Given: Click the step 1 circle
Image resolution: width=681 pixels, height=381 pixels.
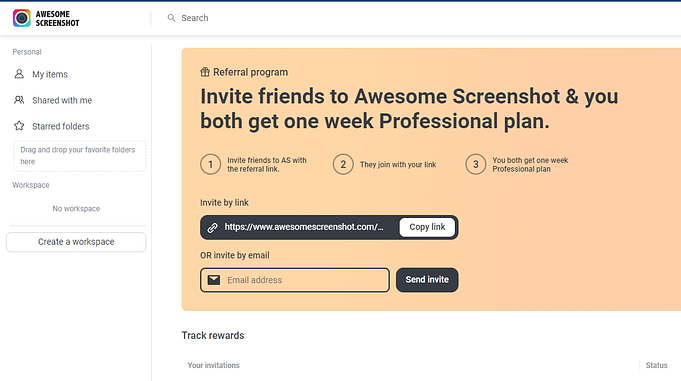Looking at the screenshot, I should [x=211, y=165].
